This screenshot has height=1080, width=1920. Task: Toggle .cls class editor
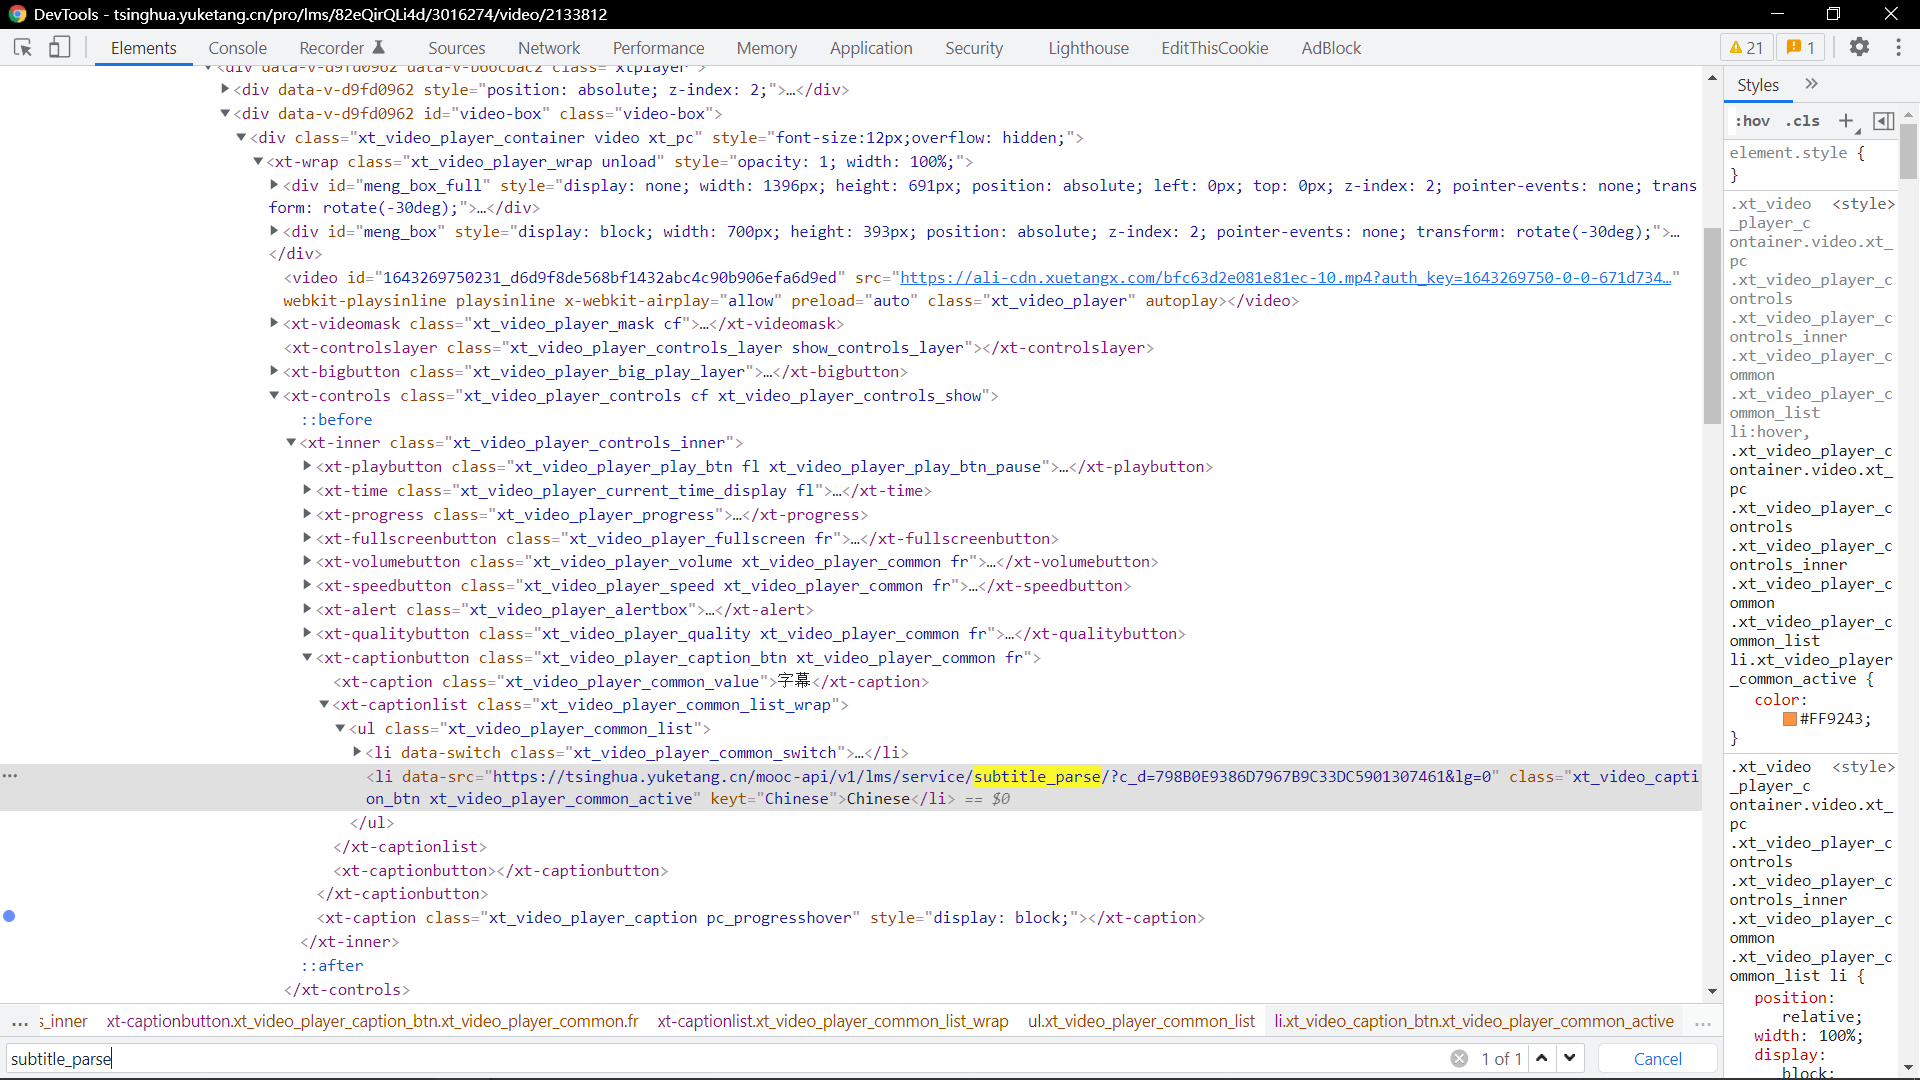[x=1803, y=121]
